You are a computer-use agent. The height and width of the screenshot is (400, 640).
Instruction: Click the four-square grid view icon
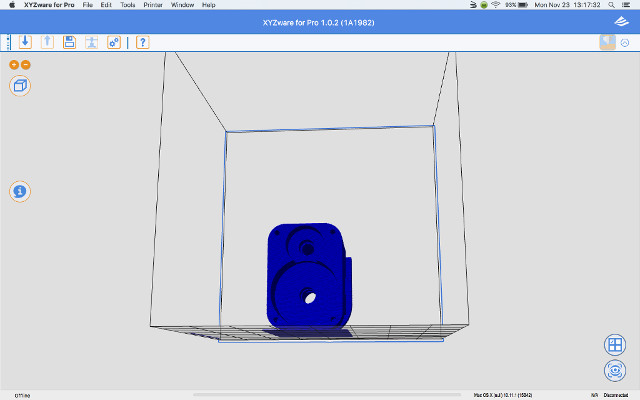pyautogui.click(x=615, y=345)
